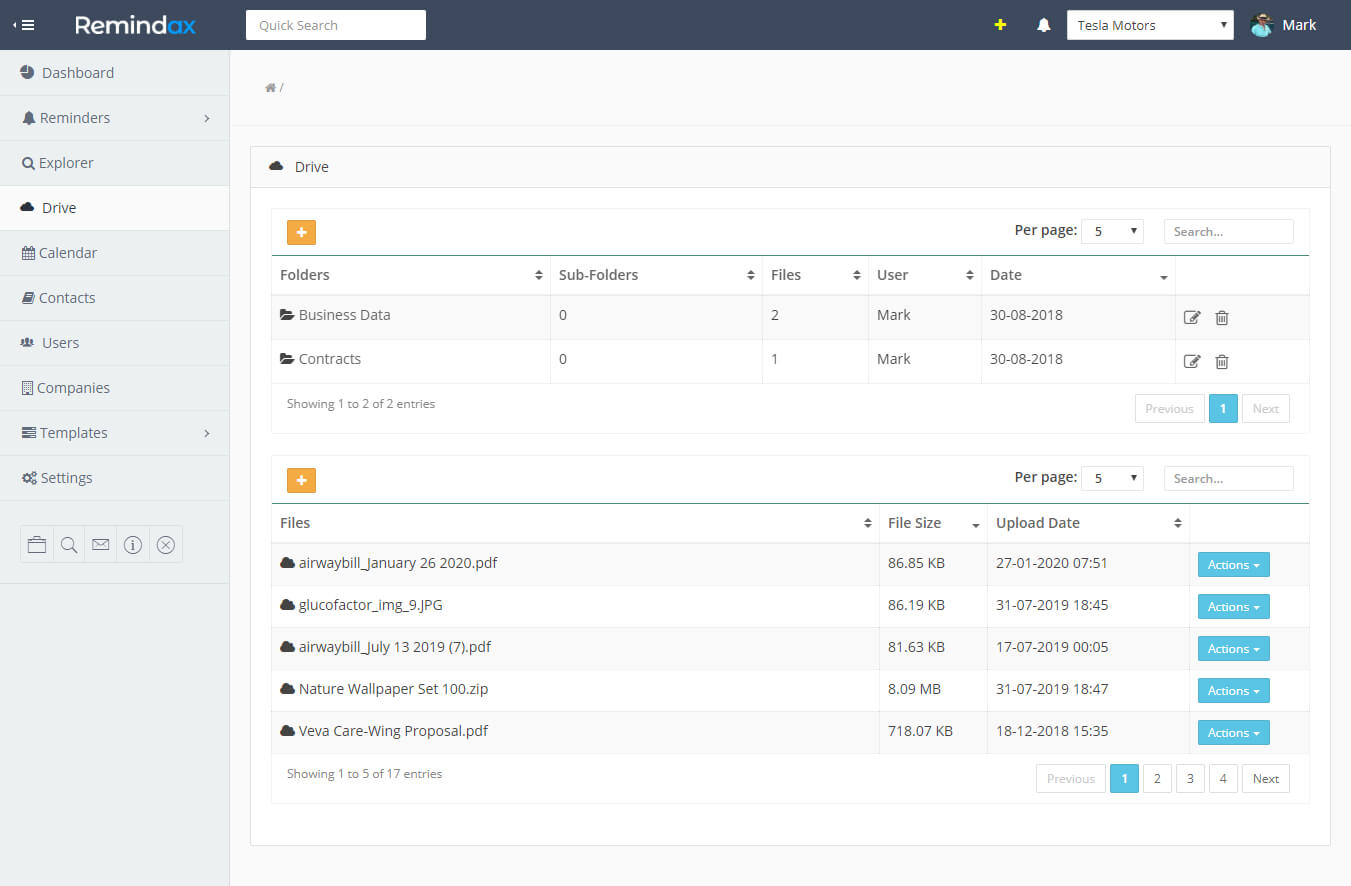
Task: Open the notifications bell
Action: tap(1044, 25)
